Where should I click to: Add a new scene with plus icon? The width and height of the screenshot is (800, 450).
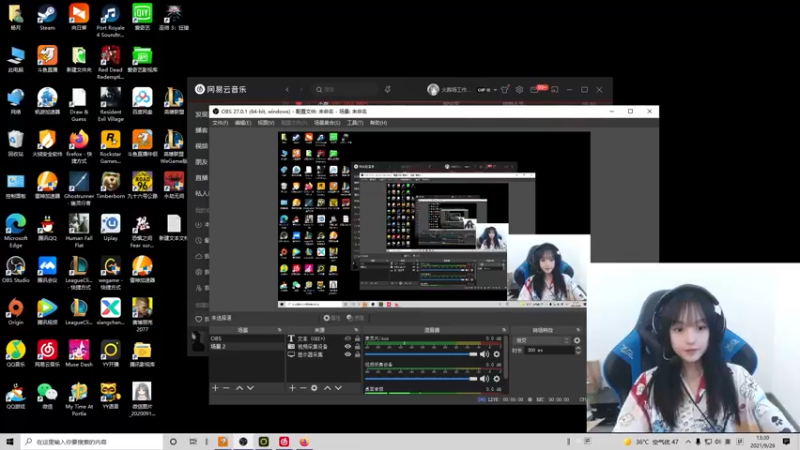[215, 388]
